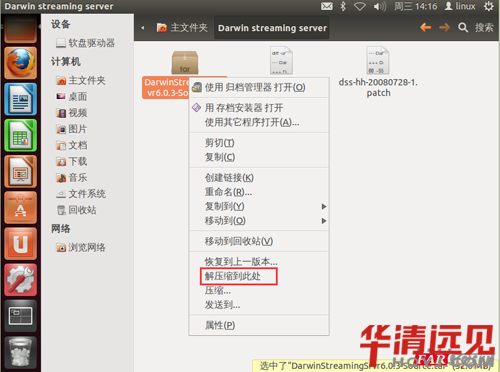Launch LibreOffice Calc spreadsheet icon
The width and height of the screenshot is (500, 372).
21,135
